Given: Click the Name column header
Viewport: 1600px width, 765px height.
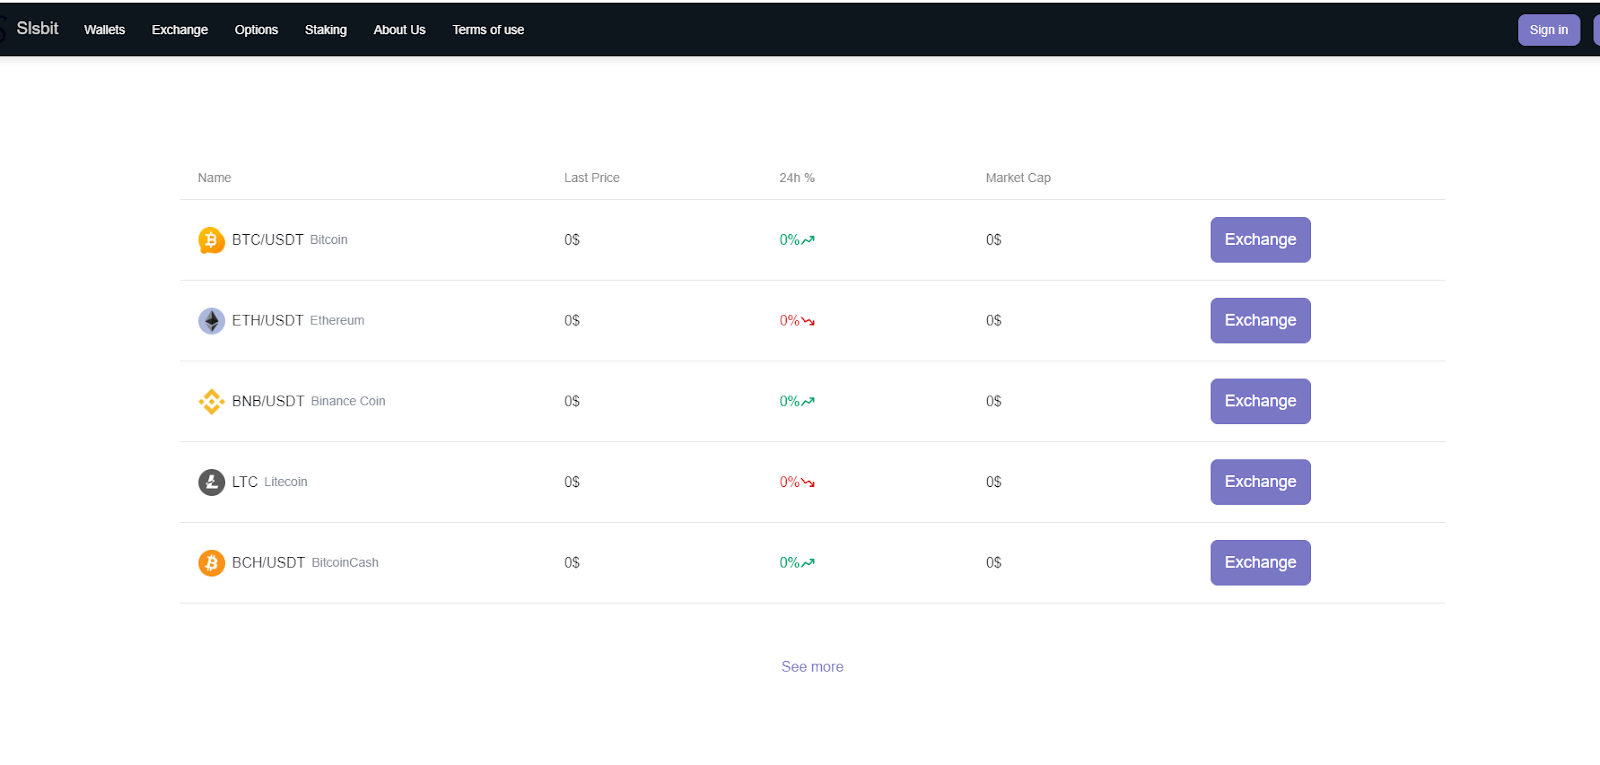Looking at the screenshot, I should click(214, 178).
